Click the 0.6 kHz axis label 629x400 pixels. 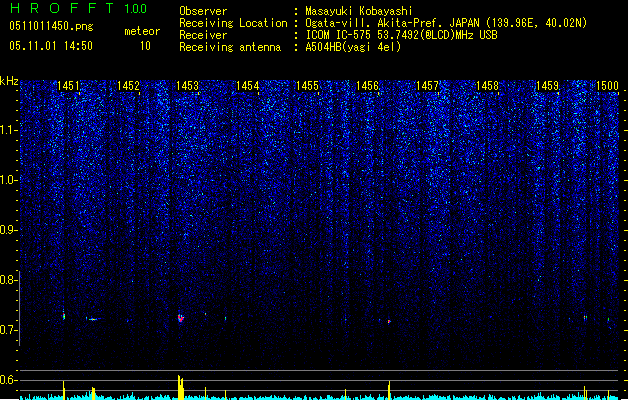click(8, 380)
